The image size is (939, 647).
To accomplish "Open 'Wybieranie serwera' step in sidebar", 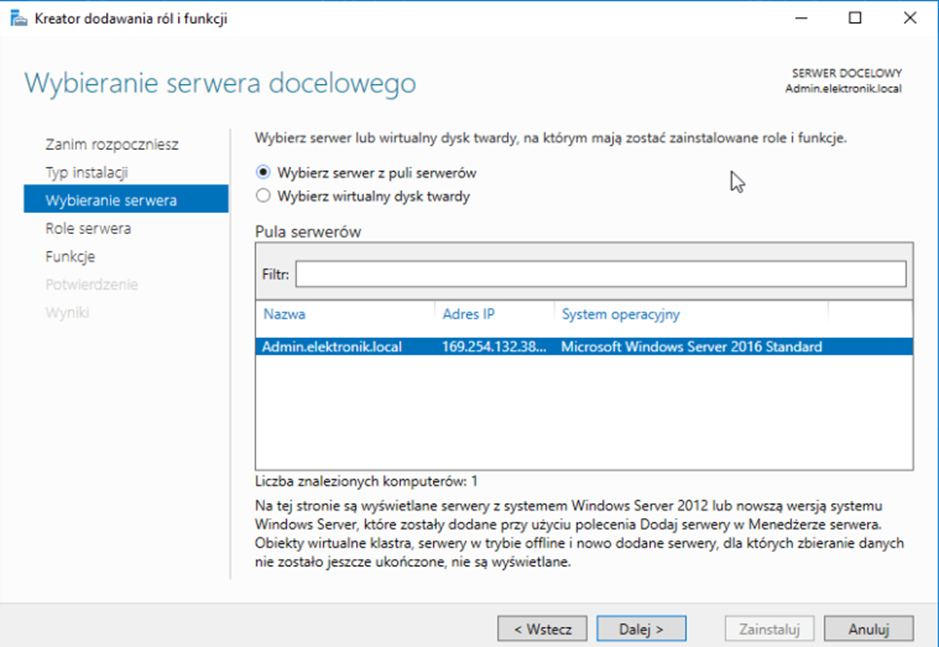I will pos(111,200).
